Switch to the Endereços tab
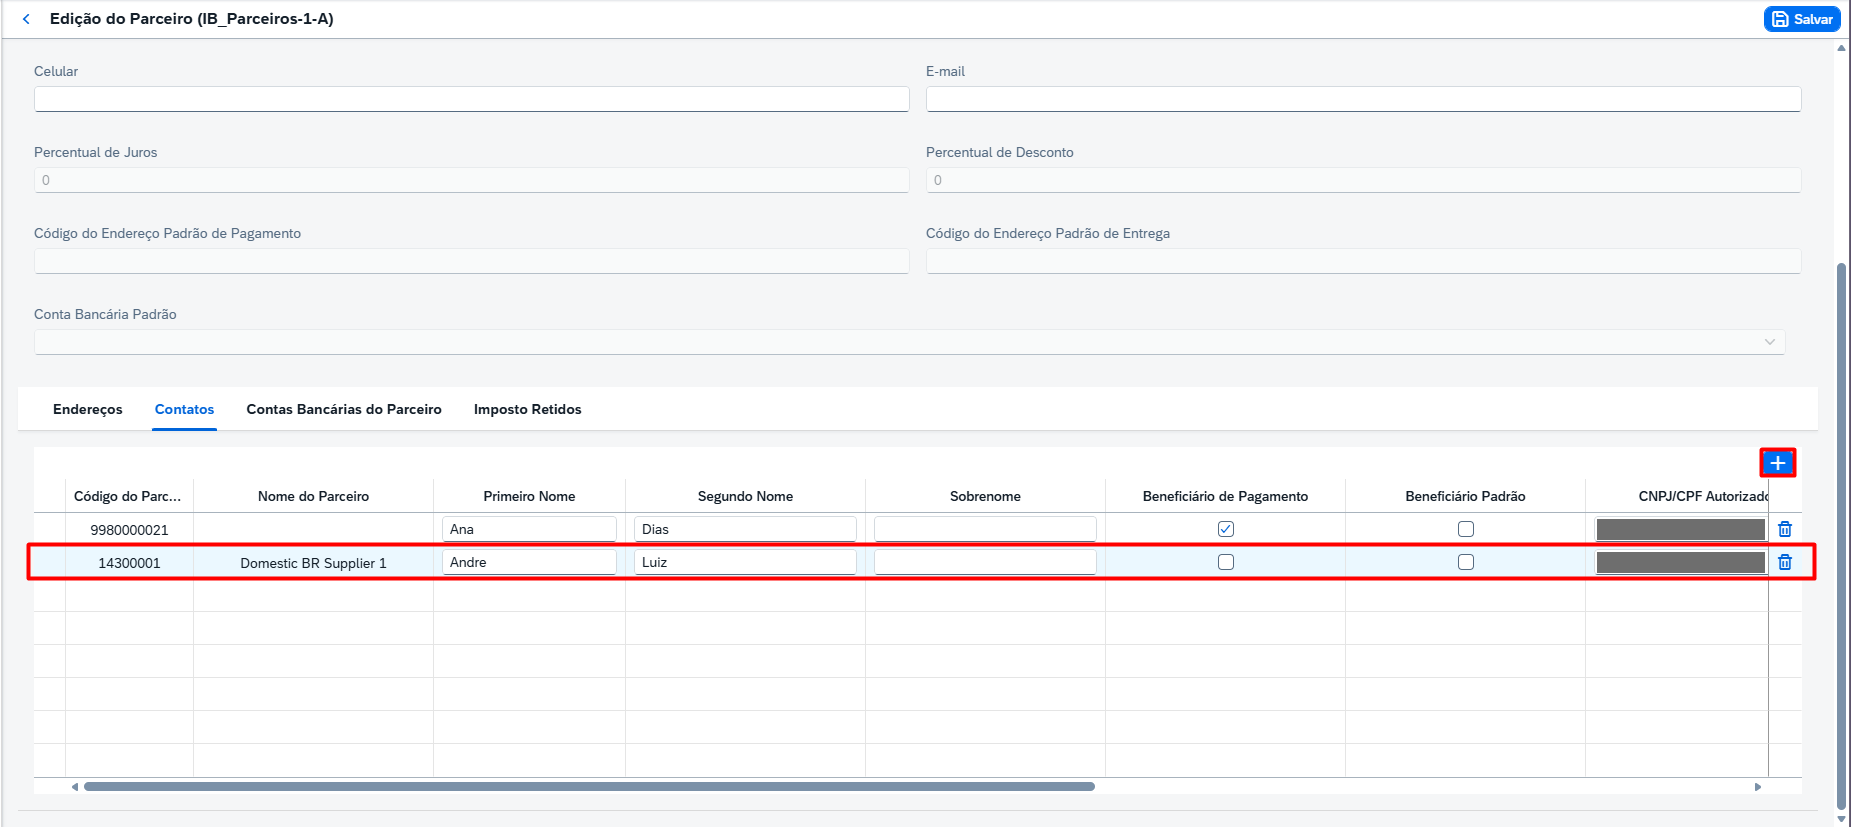Viewport: 1851px width, 827px height. (88, 409)
